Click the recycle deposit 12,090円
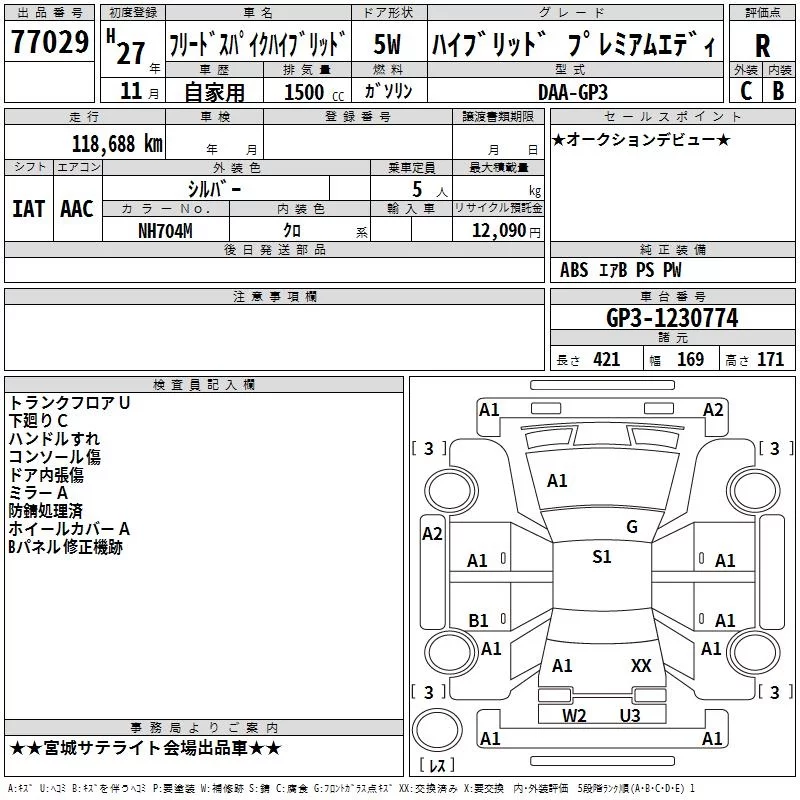Screen dimensions: 800x800 506,231
